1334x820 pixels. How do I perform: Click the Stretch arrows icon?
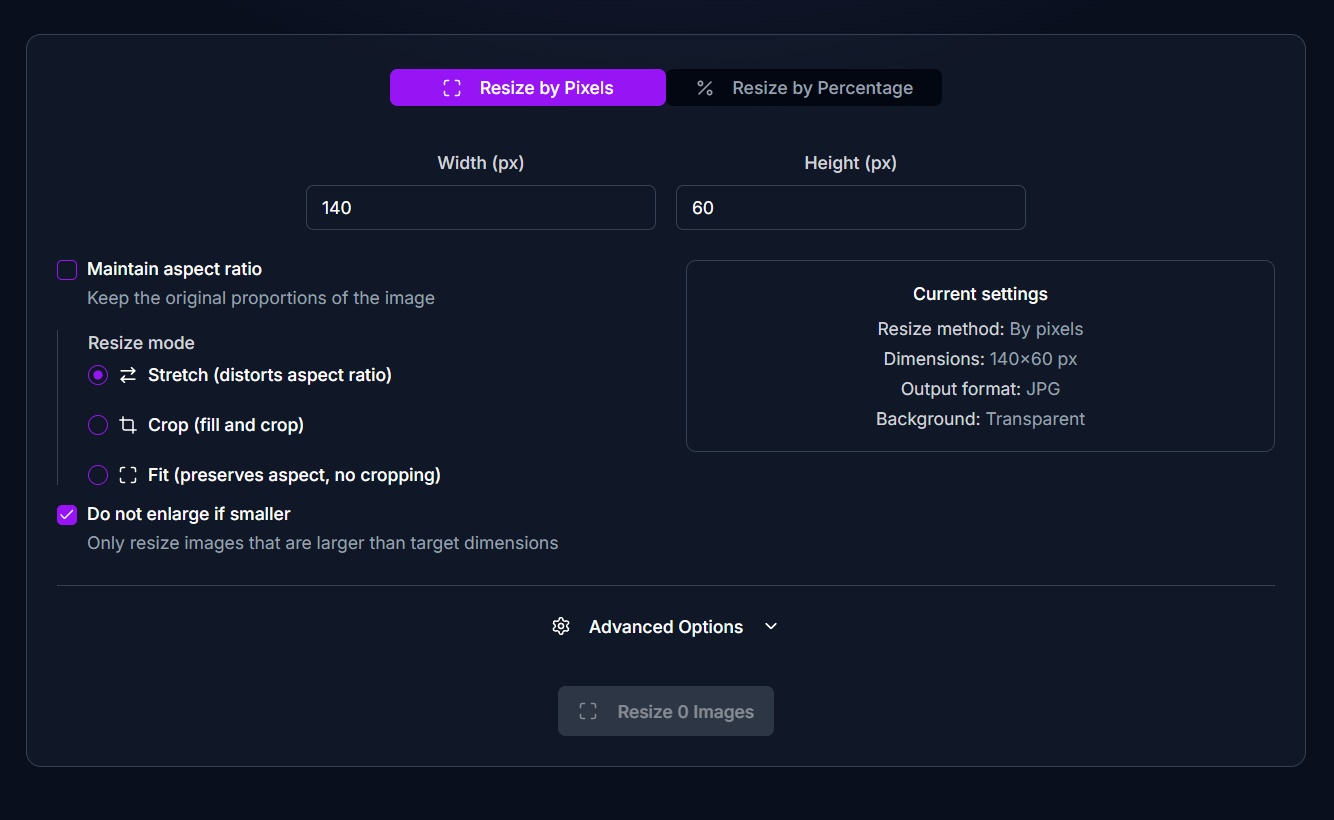(x=128, y=375)
